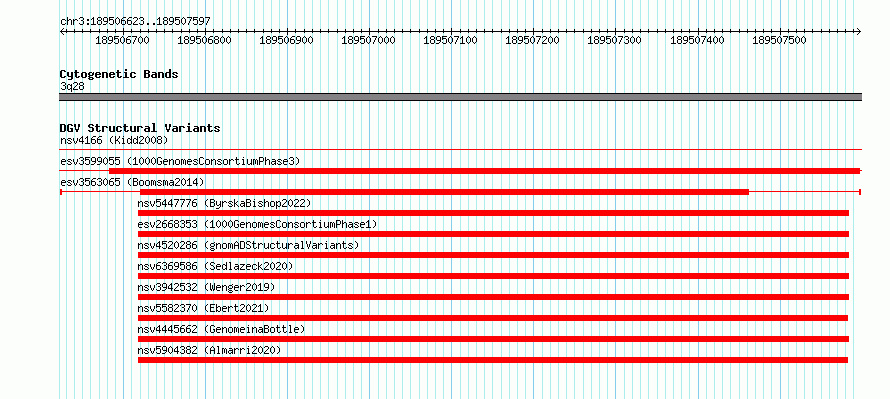890x399 pixels.
Task: Click the red bar for nsv3942532
Action: 493,297
